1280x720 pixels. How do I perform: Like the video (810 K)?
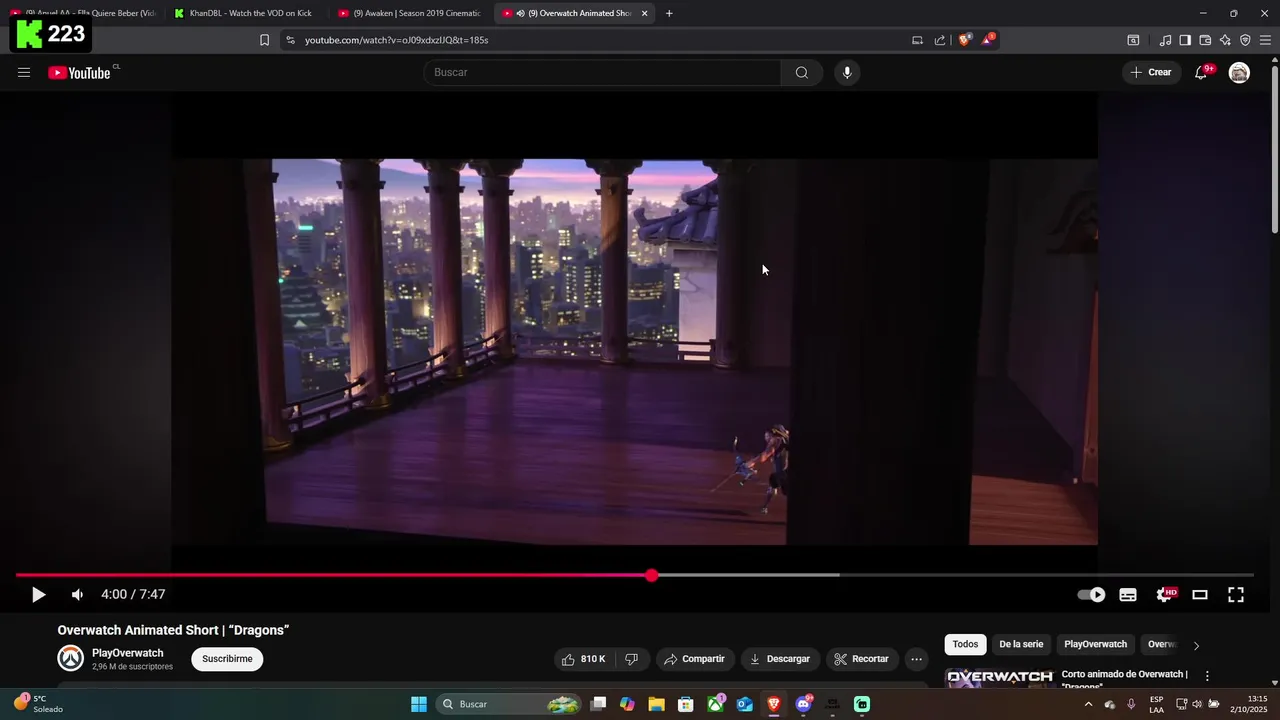pyautogui.click(x=584, y=659)
